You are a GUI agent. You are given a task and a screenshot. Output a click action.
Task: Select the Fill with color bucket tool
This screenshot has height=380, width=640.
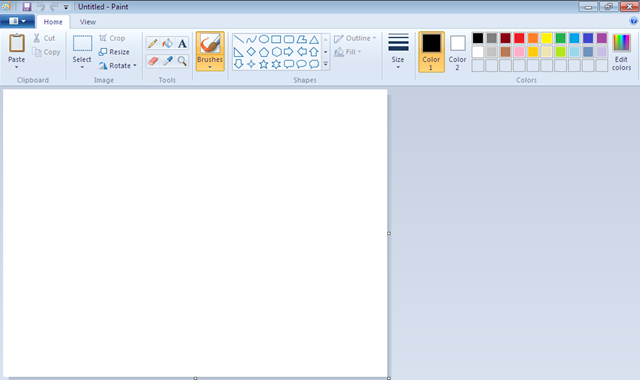pyautogui.click(x=167, y=43)
